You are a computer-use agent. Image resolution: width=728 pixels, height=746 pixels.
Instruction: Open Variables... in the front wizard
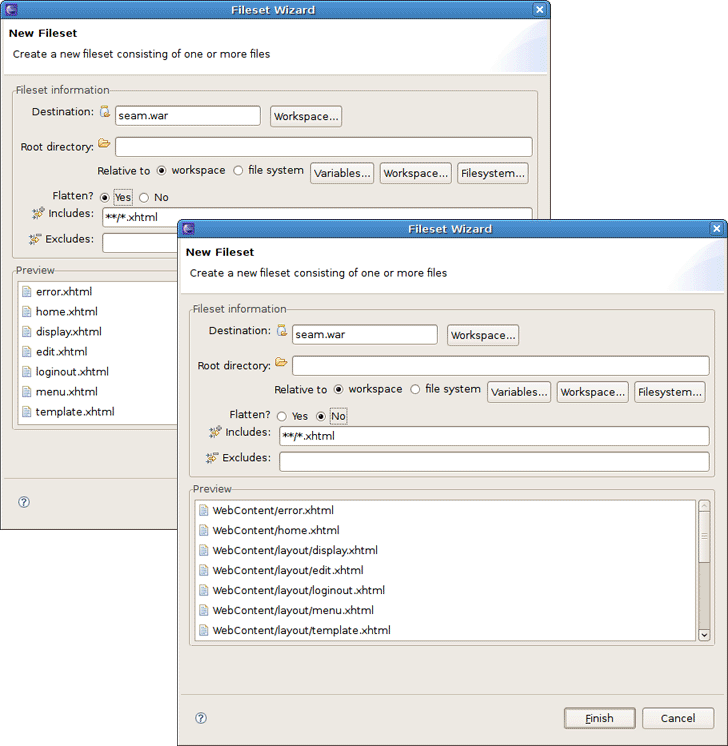pyautogui.click(x=519, y=392)
